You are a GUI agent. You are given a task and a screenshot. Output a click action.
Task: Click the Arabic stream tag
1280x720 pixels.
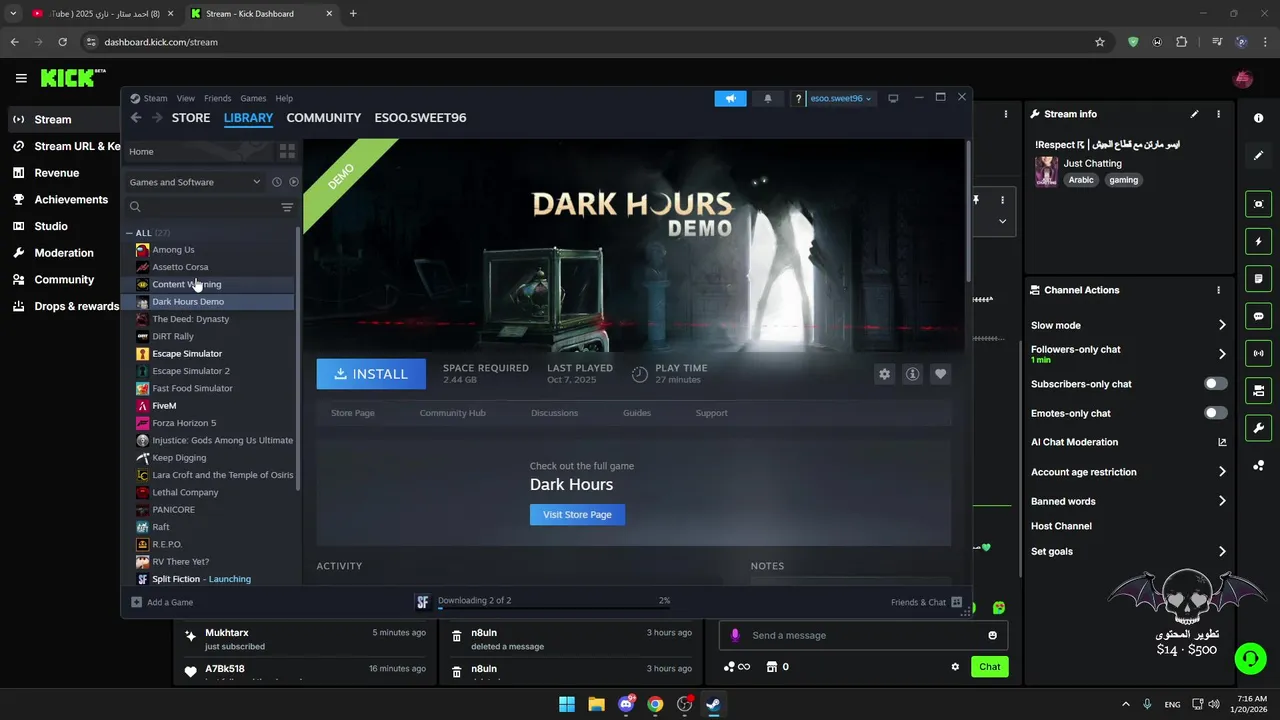point(1080,180)
